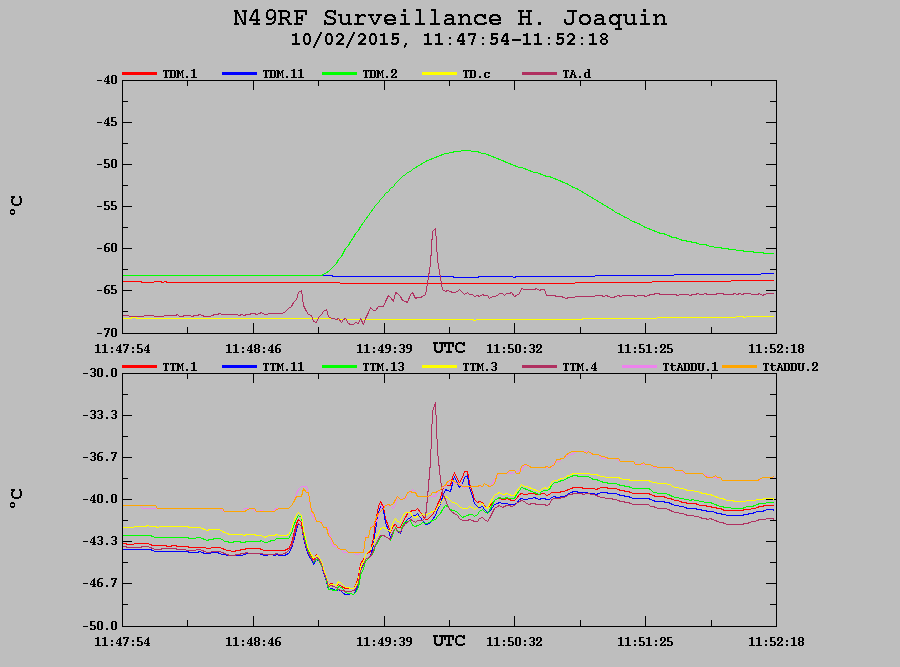Click upper chart's 11:50:32 time label
Screen dimensions: 900x667
(x=514, y=349)
